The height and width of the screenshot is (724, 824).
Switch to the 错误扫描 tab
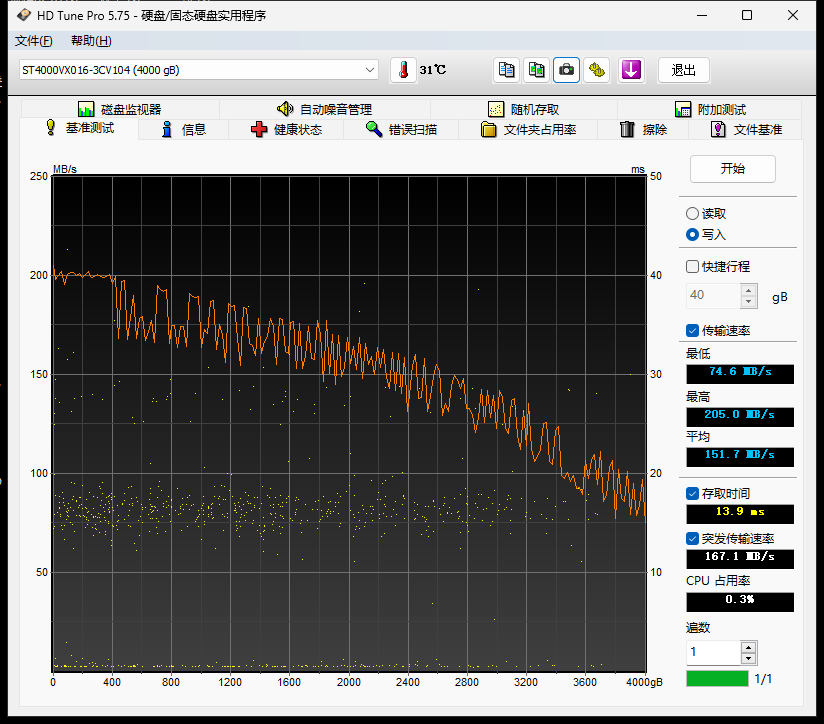coord(401,129)
